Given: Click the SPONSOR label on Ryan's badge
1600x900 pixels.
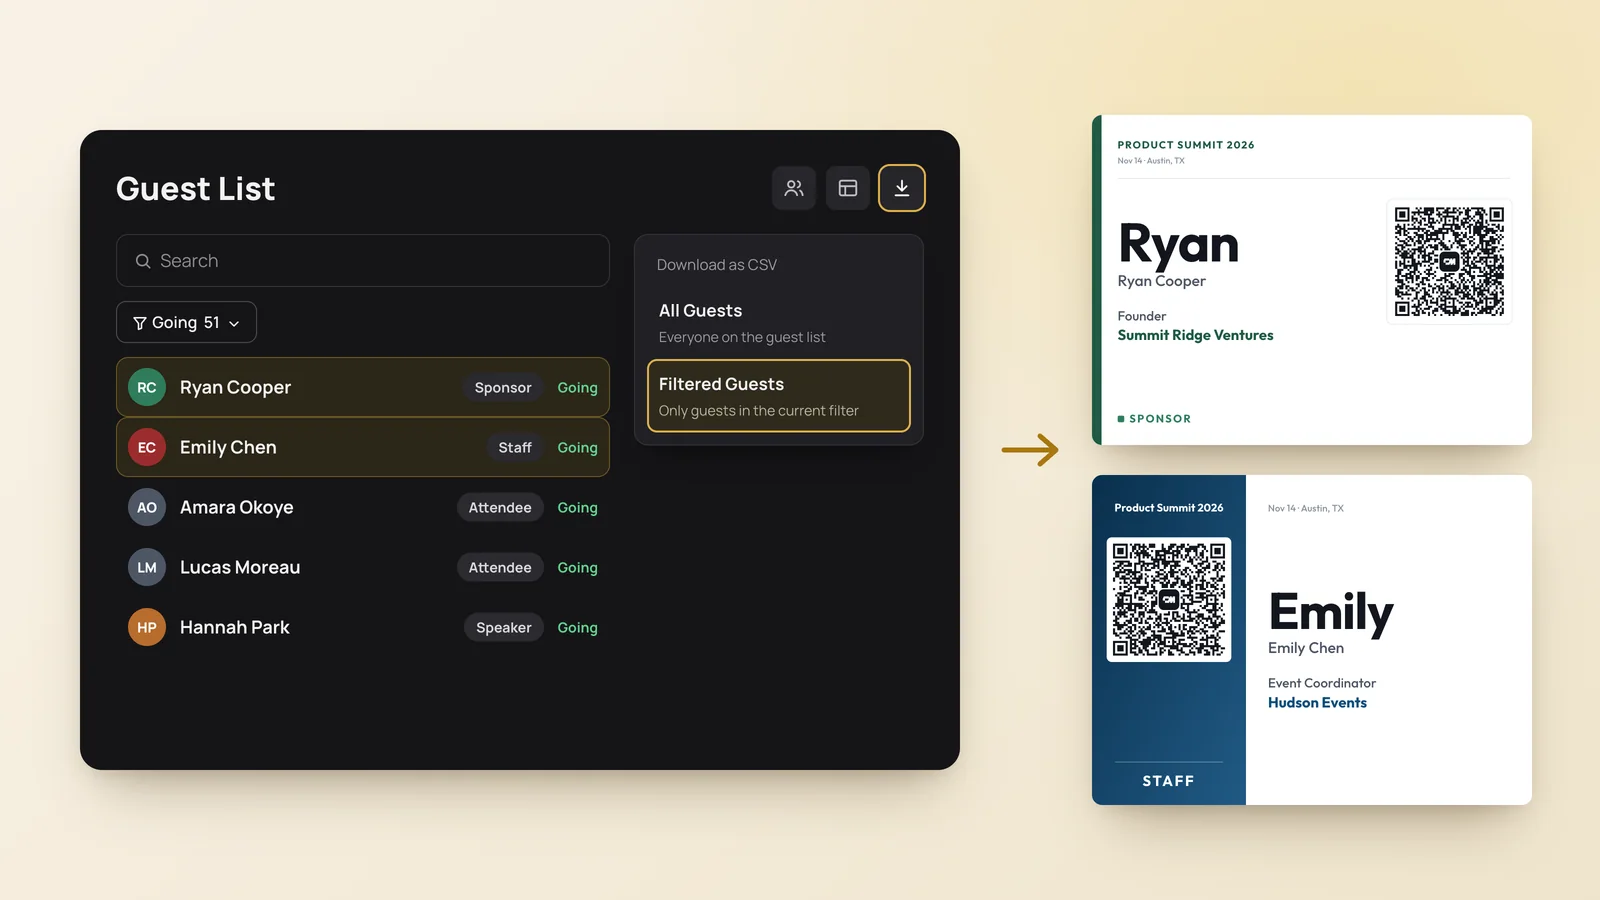Looking at the screenshot, I should [1160, 419].
